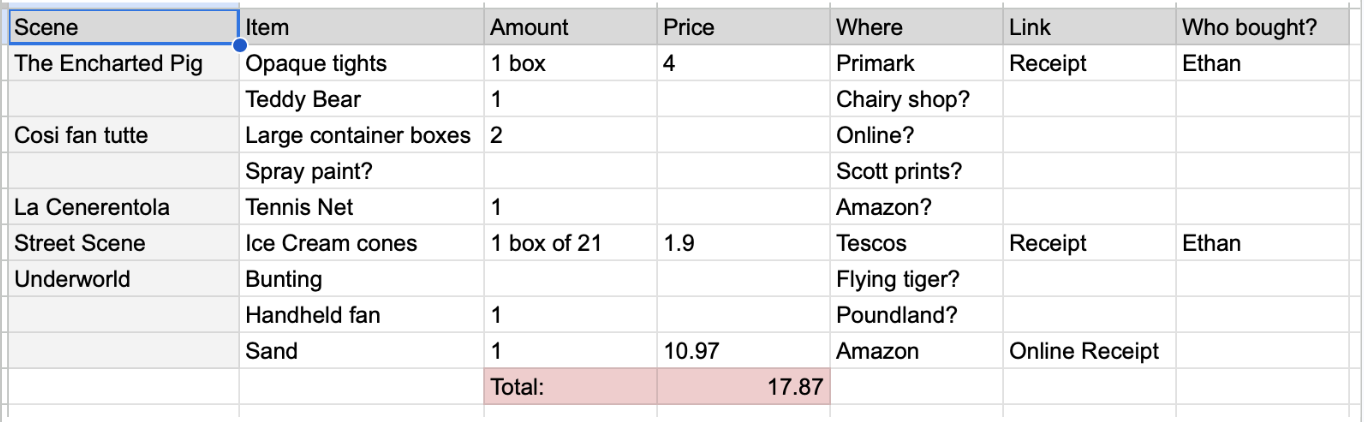Click Large container boxes cell
The image size is (1364, 422).
click(361, 135)
